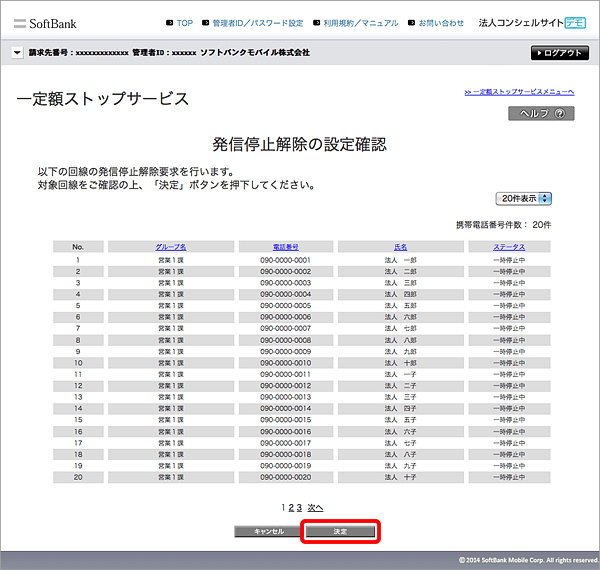This screenshot has height=570, width=600.
Task: Select phone number 090-0000-0014 cell
Action: [285, 408]
